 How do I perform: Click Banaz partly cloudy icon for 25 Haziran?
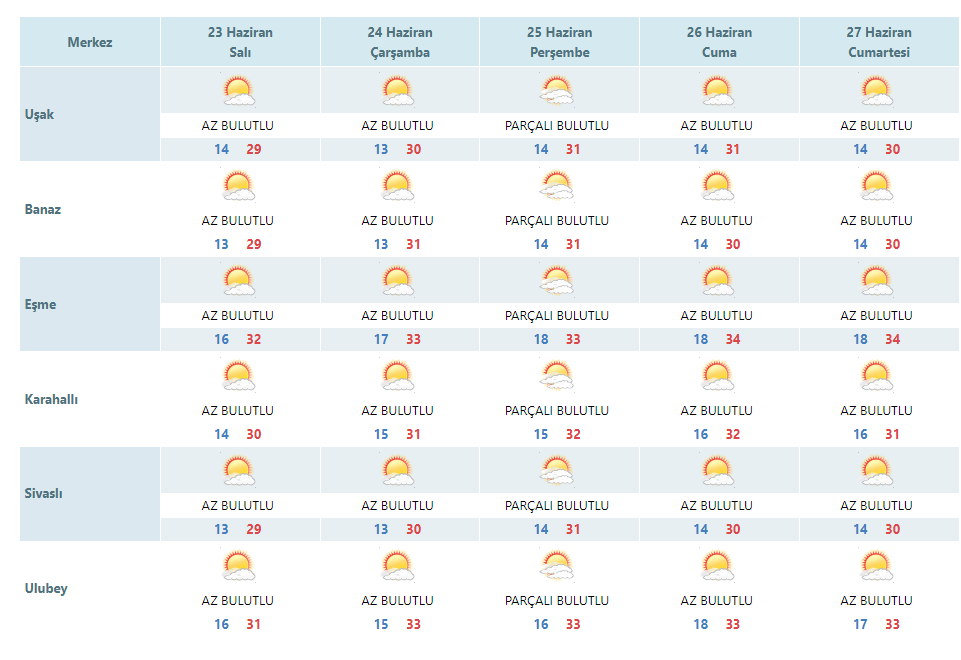pyautogui.click(x=557, y=186)
